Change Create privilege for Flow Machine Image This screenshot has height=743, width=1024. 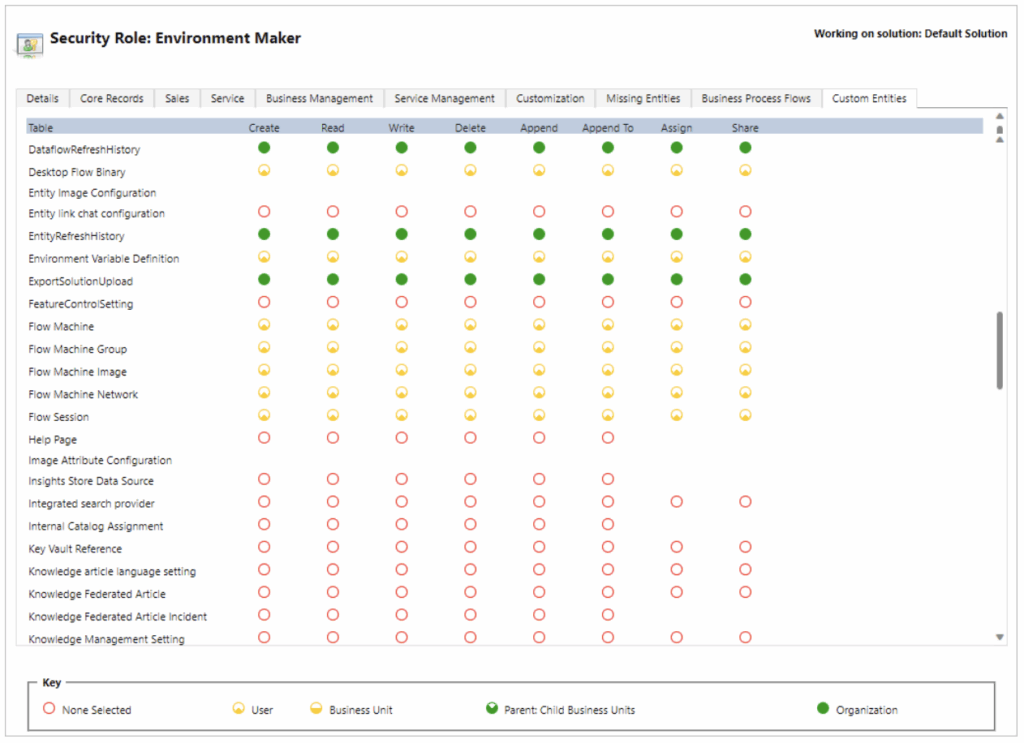(x=264, y=370)
